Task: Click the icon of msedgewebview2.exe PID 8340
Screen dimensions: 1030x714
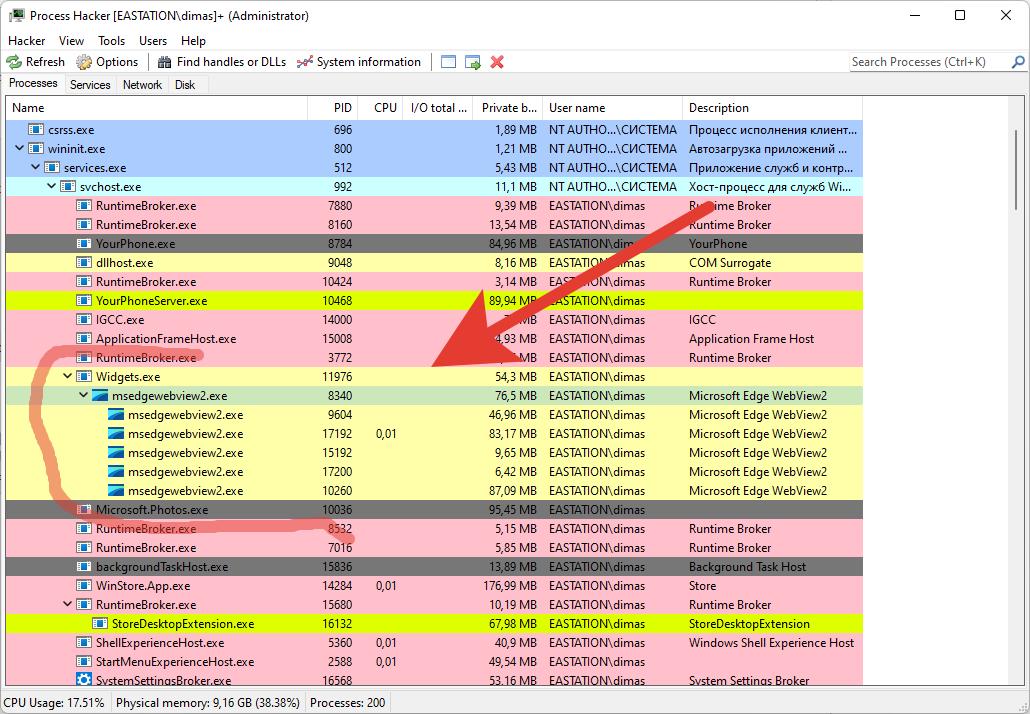Action: (100, 395)
